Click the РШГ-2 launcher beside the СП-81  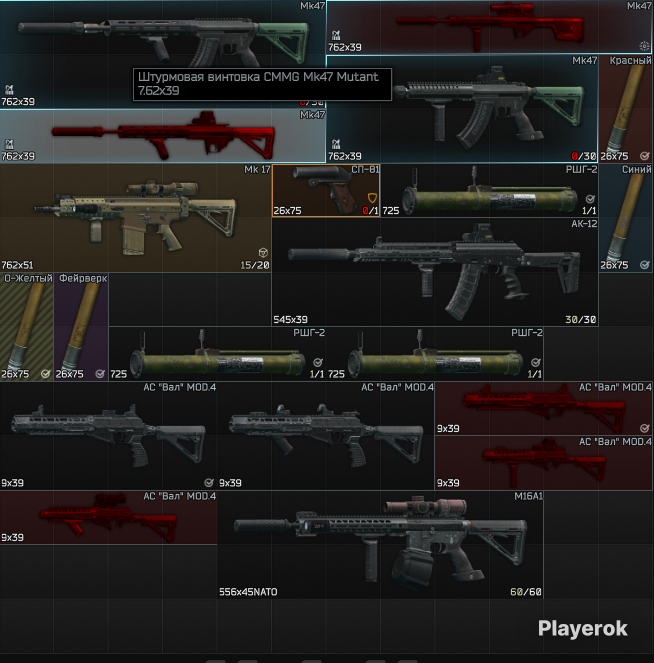tap(490, 191)
